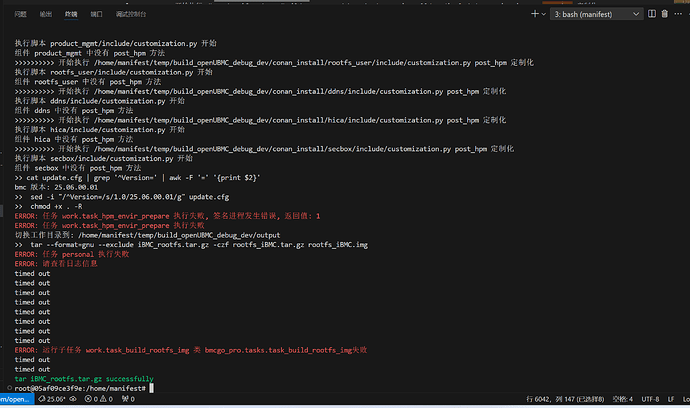Click the conan_install/hica customization.py path line
The width and height of the screenshot is (690, 408).
(x=260, y=120)
